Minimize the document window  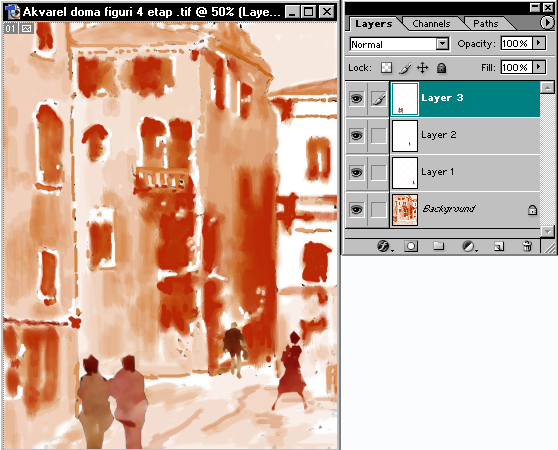coord(292,12)
